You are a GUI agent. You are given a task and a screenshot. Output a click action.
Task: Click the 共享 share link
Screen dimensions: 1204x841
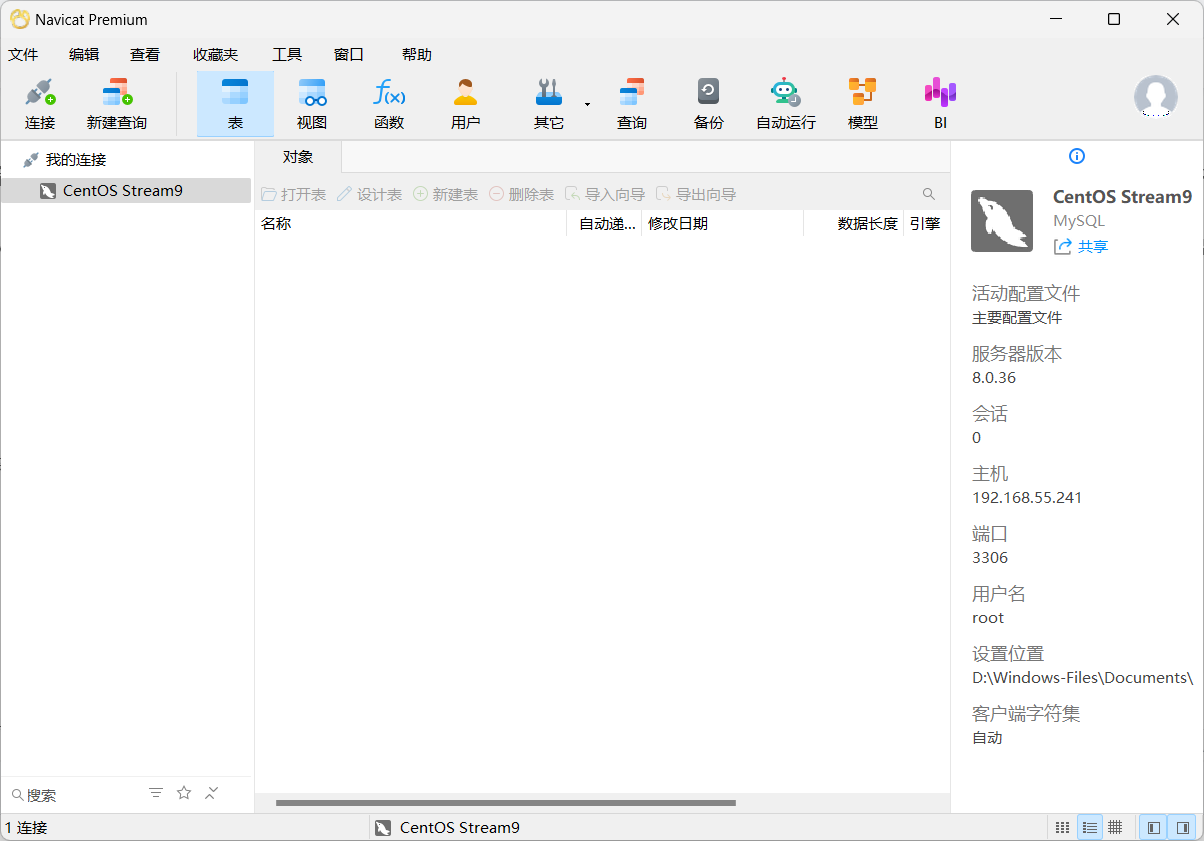(x=1082, y=247)
